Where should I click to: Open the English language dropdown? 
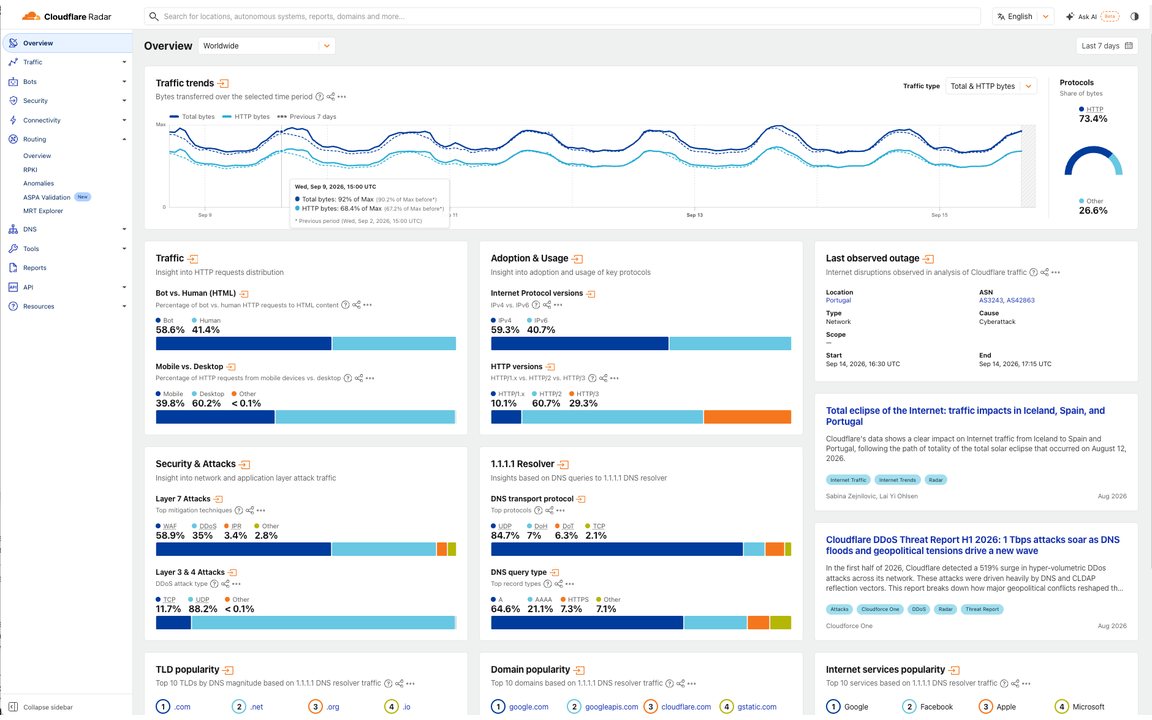(x=1023, y=16)
